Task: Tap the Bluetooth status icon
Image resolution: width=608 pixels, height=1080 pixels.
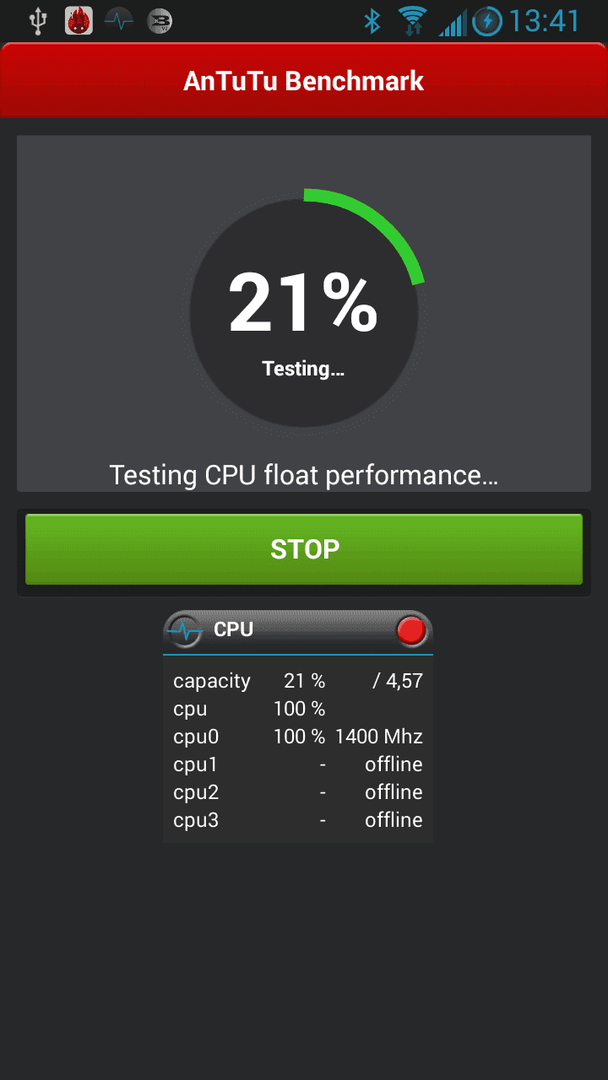Action: (x=373, y=21)
